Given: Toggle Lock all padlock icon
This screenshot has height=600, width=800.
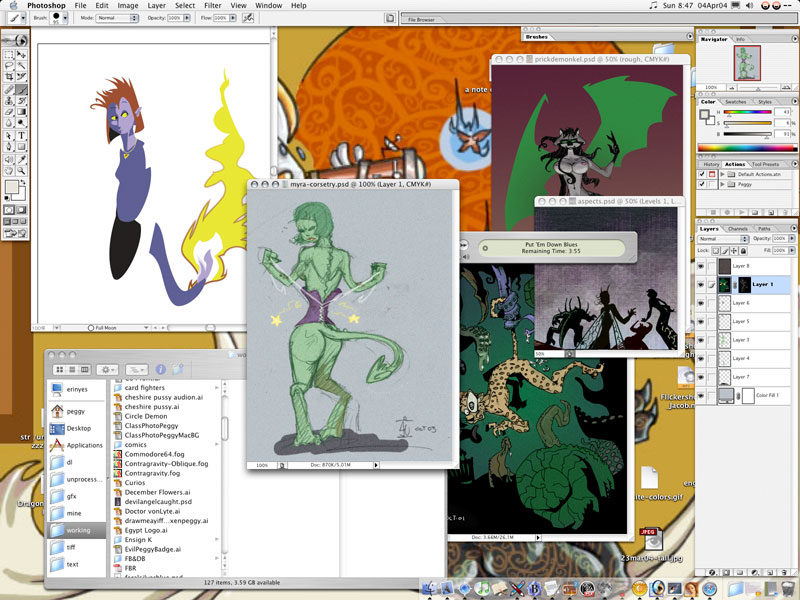Looking at the screenshot, I should click(x=743, y=251).
